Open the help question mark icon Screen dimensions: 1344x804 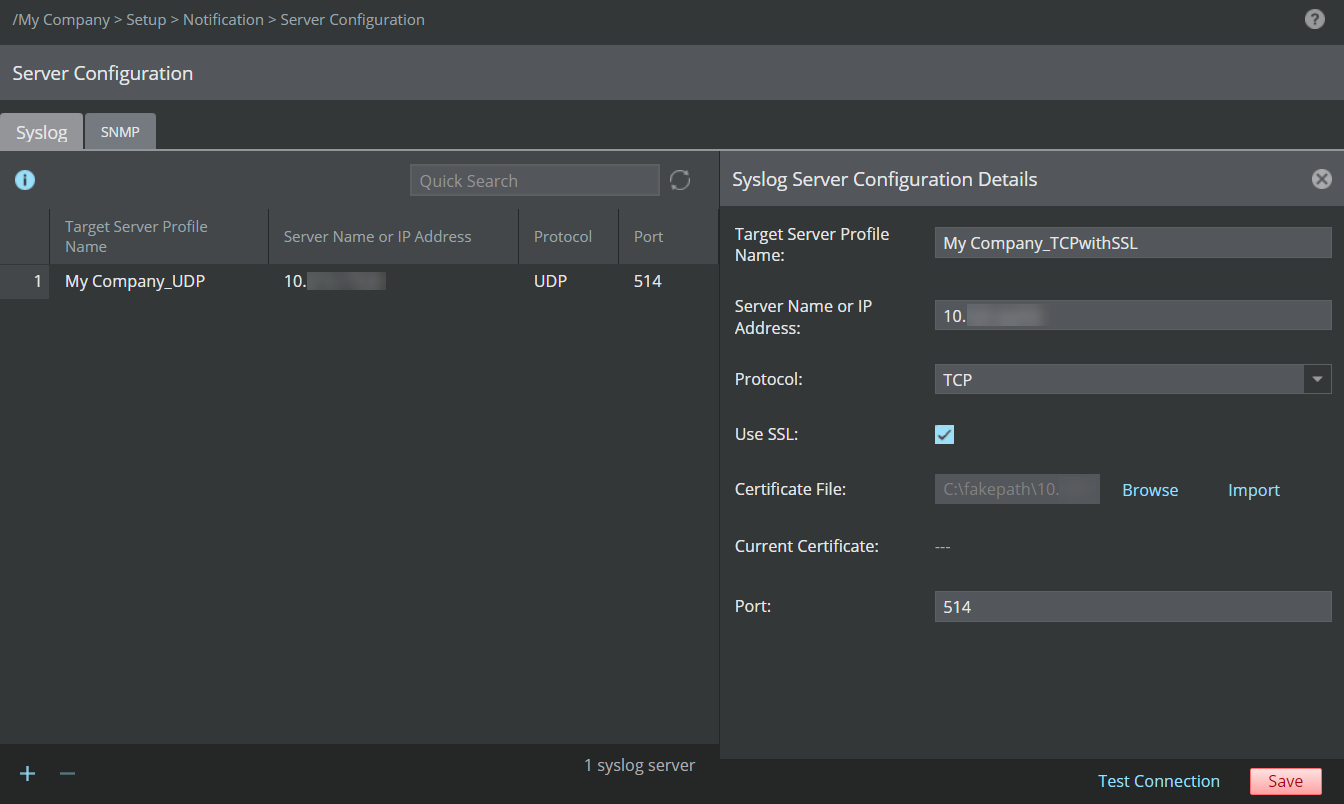click(1315, 19)
